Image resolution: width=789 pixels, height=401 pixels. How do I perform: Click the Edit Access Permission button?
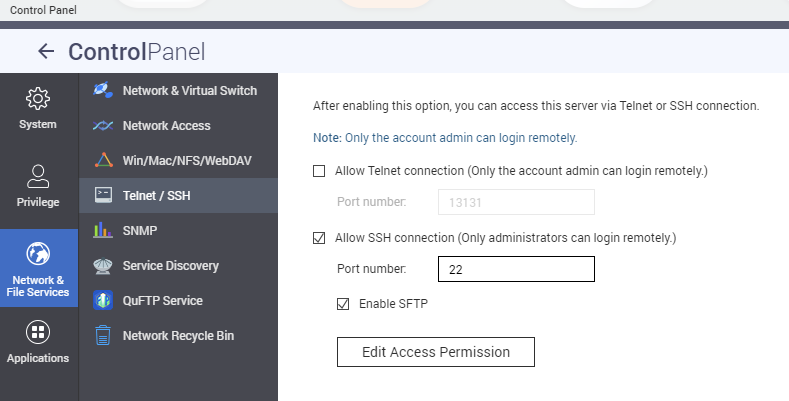coord(436,352)
